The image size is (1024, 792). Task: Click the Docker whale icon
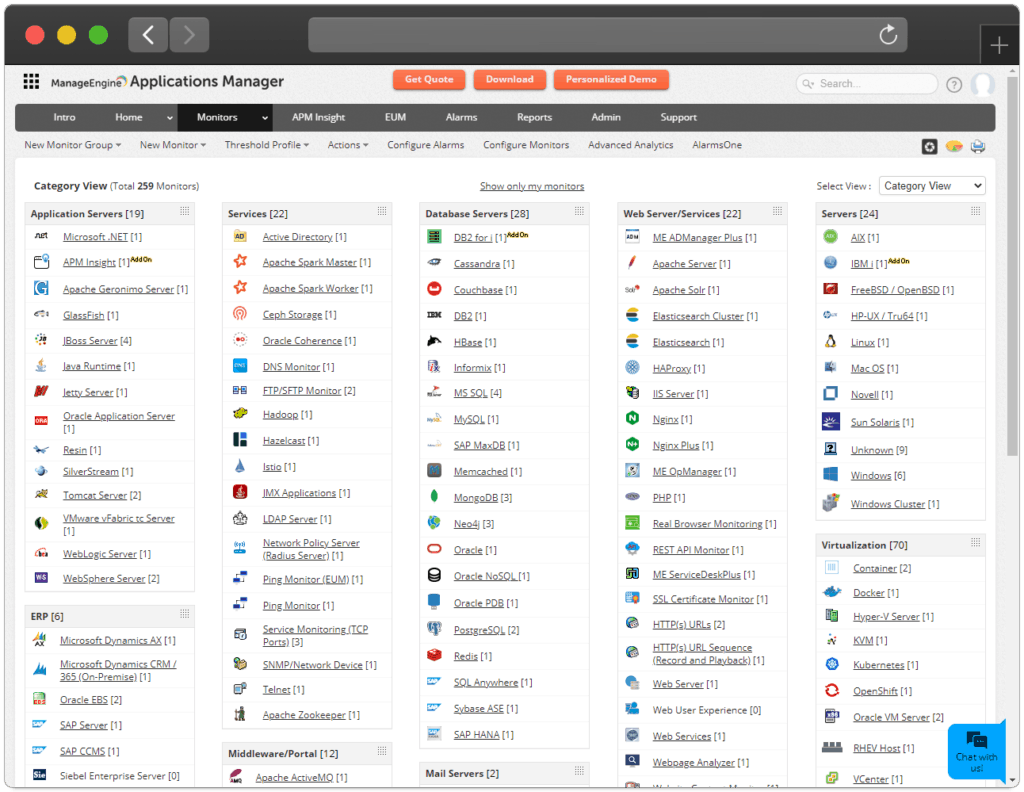(831, 593)
